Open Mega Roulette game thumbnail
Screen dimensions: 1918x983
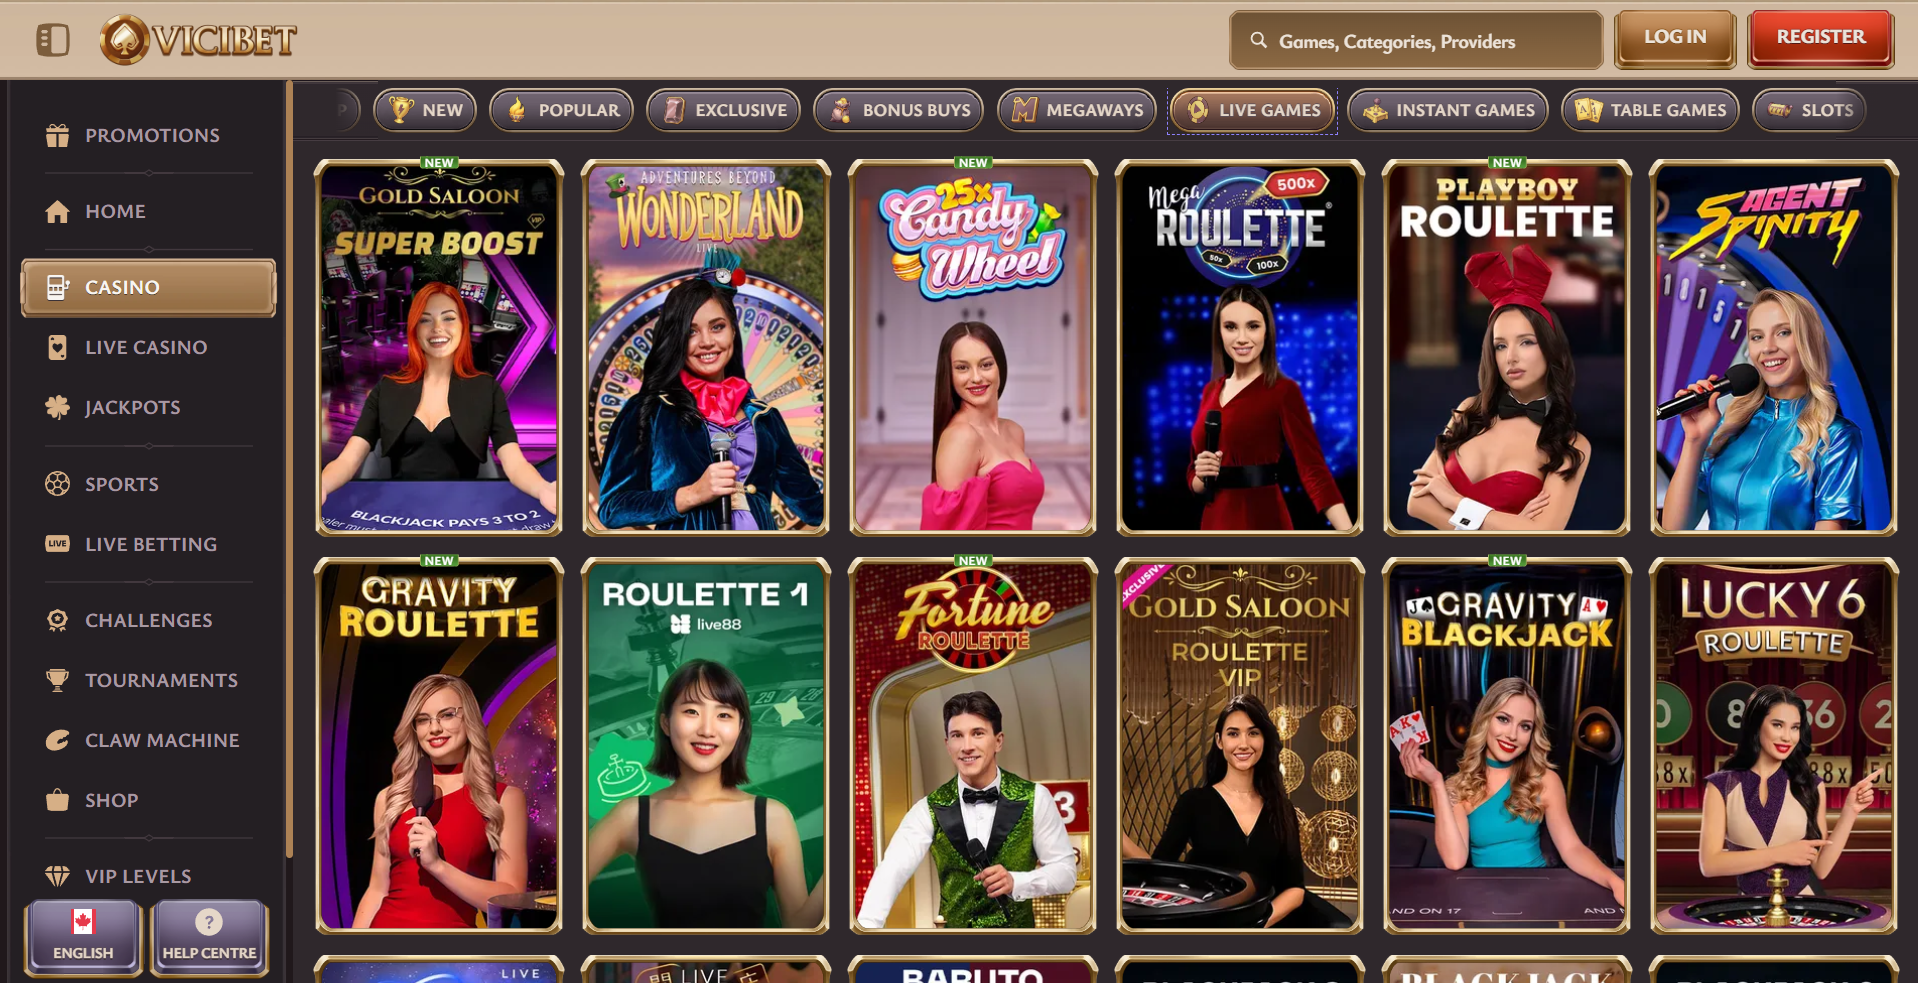coord(1240,347)
